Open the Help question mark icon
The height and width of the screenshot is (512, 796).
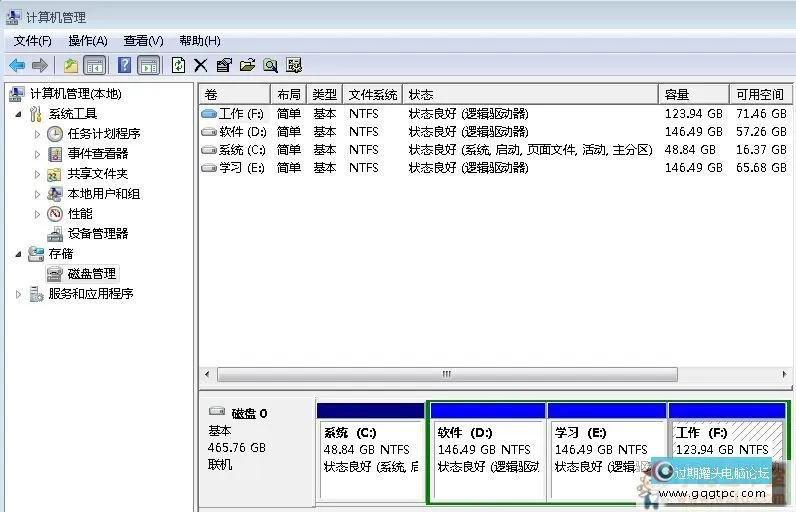[x=124, y=65]
